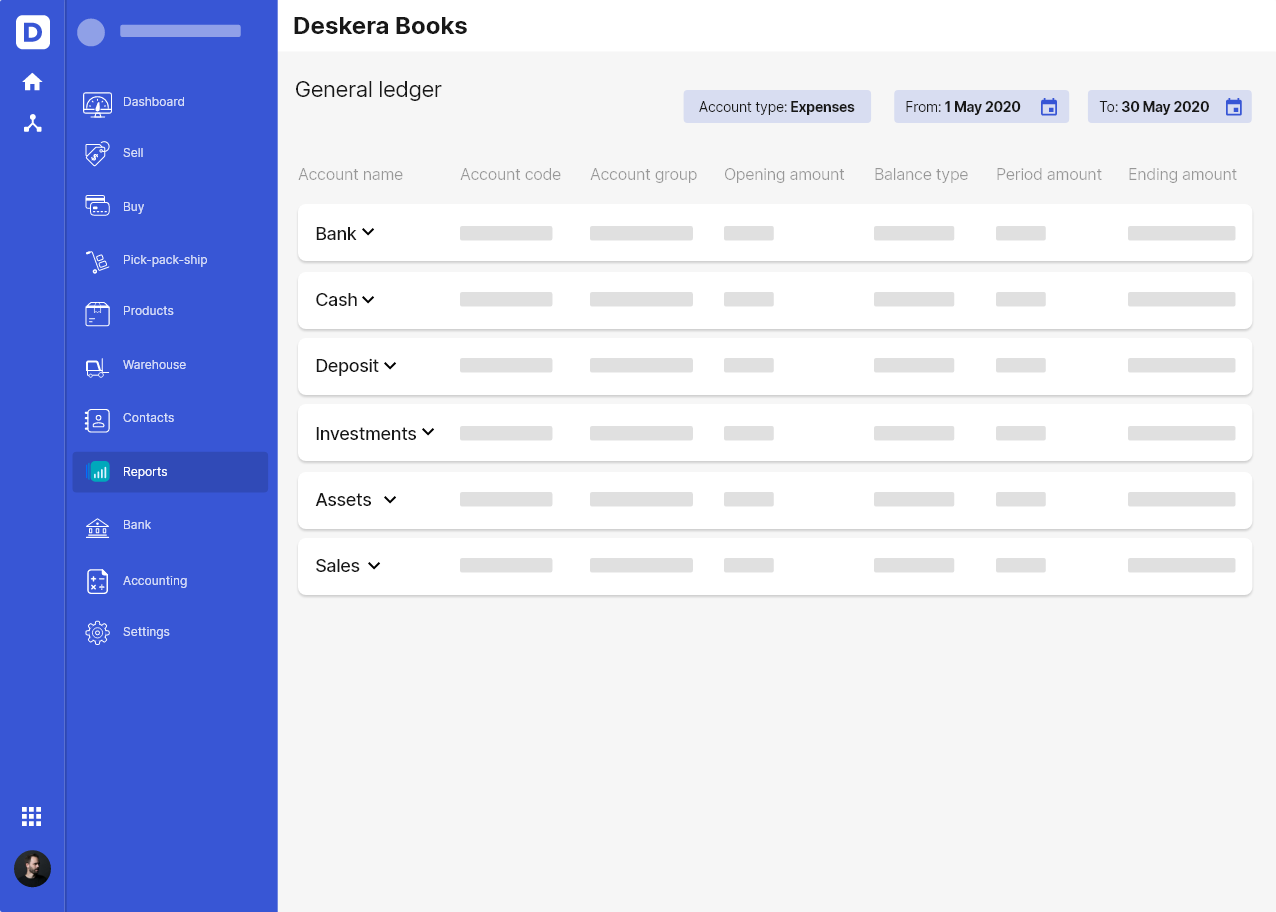Open the Sell menu item
This screenshot has width=1276, height=912.
pos(133,153)
